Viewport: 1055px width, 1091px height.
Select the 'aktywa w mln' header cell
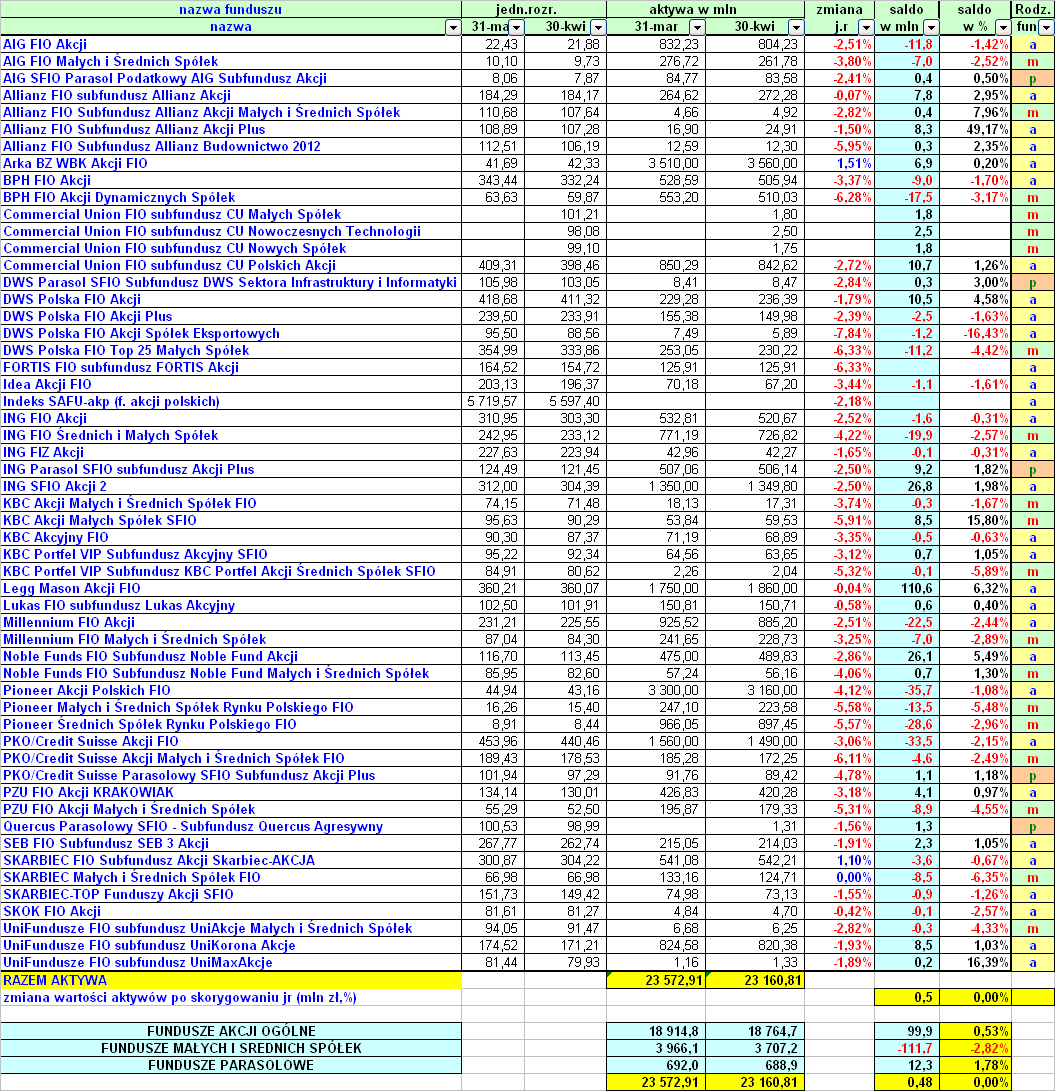(706, 9)
